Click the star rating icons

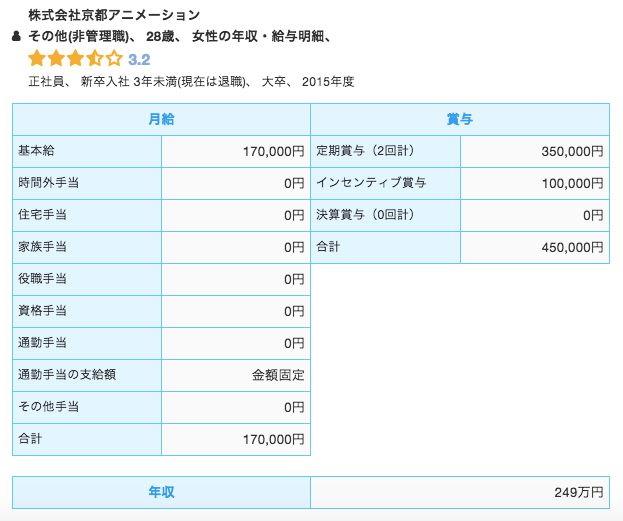click(x=76, y=59)
